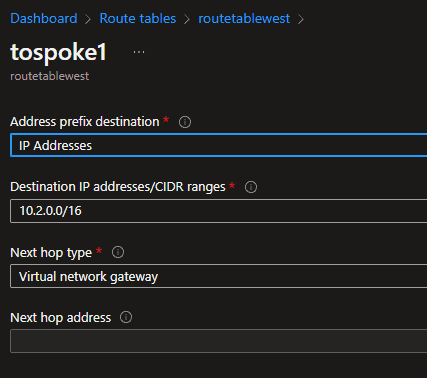Open the ellipsis more options menu beside tospoke1
Image resolution: width=427 pixels, height=378 pixels.
coord(139,52)
